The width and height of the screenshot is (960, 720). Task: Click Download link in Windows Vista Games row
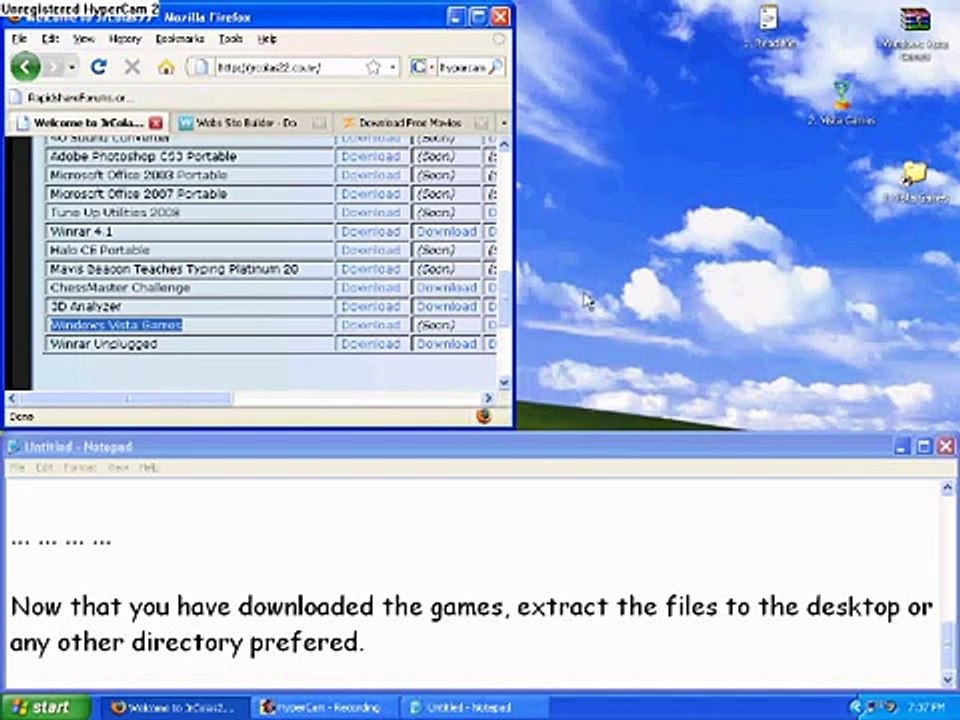[x=371, y=325]
